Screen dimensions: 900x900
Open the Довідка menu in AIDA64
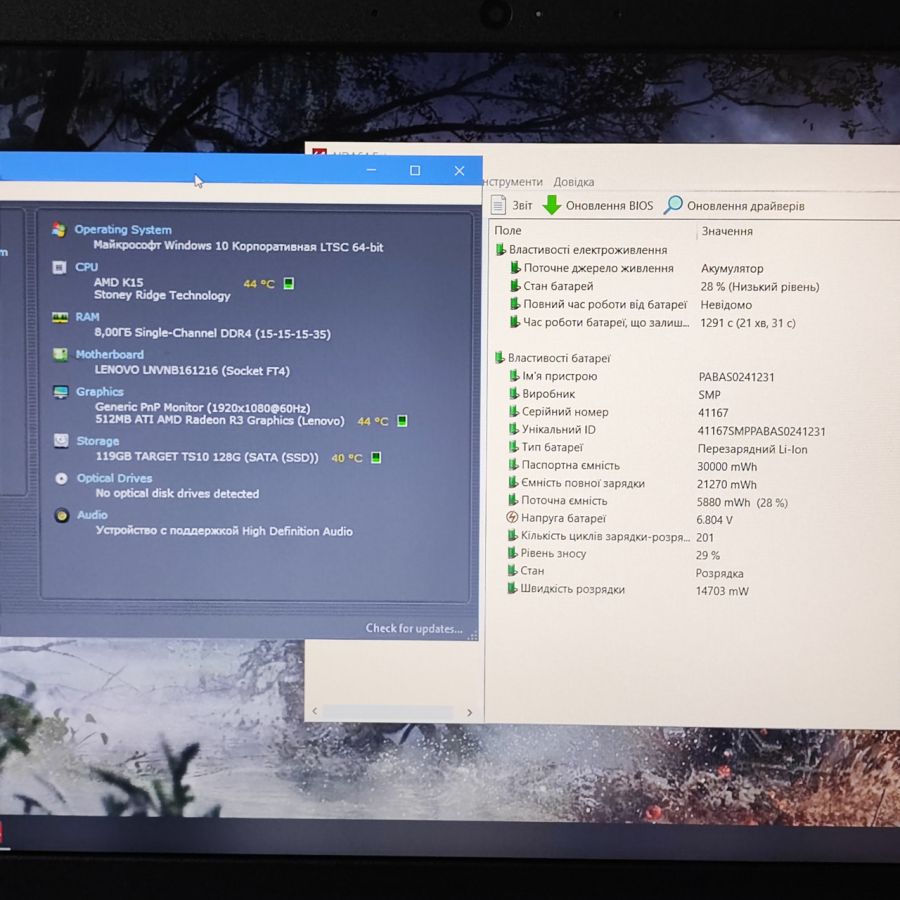click(573, 182)
